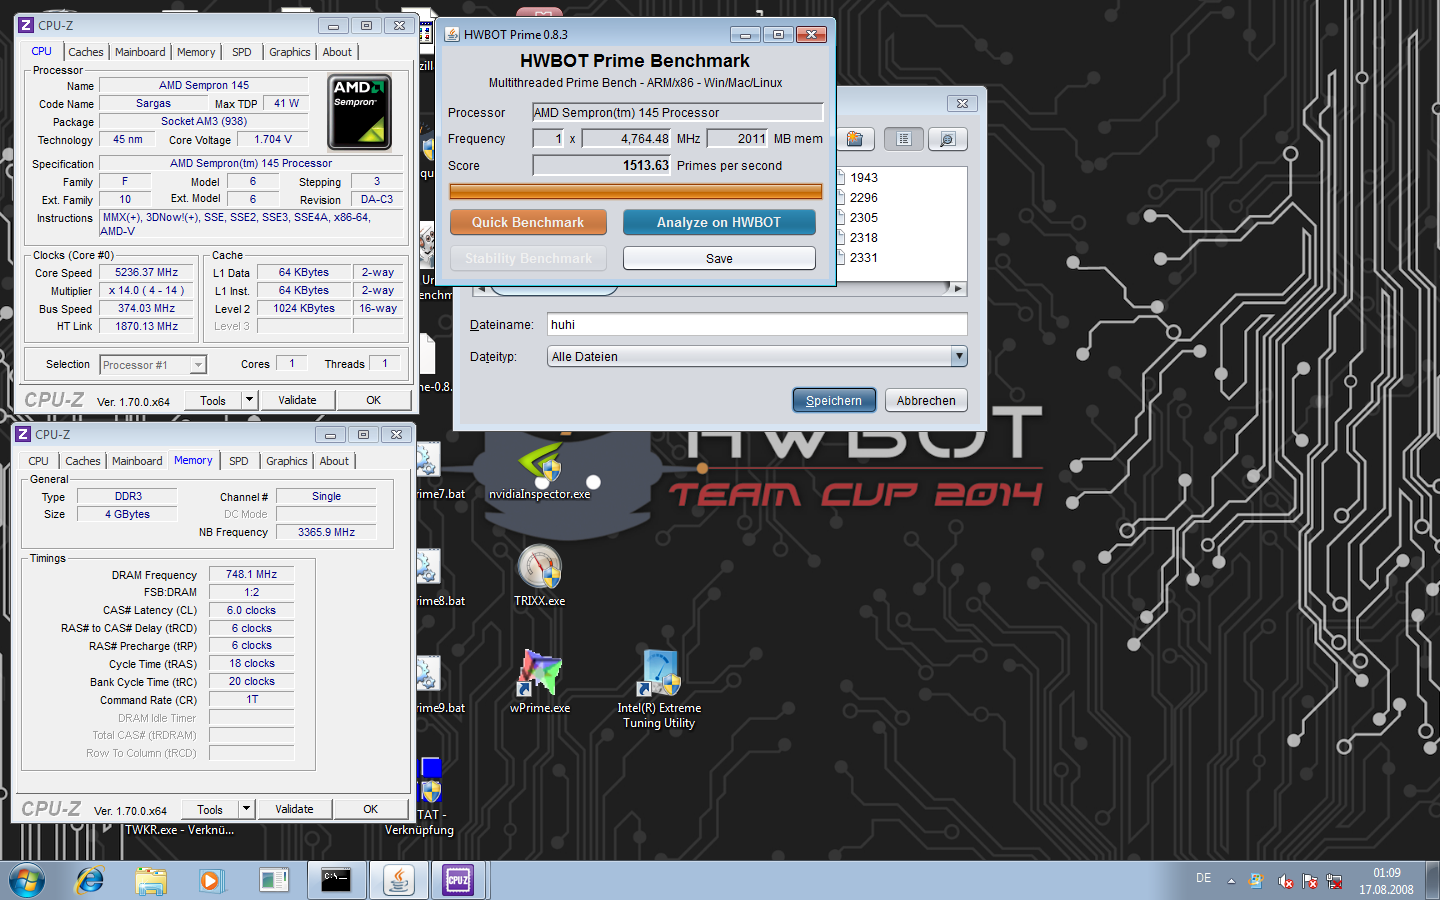Image resolution: width=1440 pixels, height=900 pixels.
Task: Open the Dateityp dropdown
Action: (x=959, y=356)
